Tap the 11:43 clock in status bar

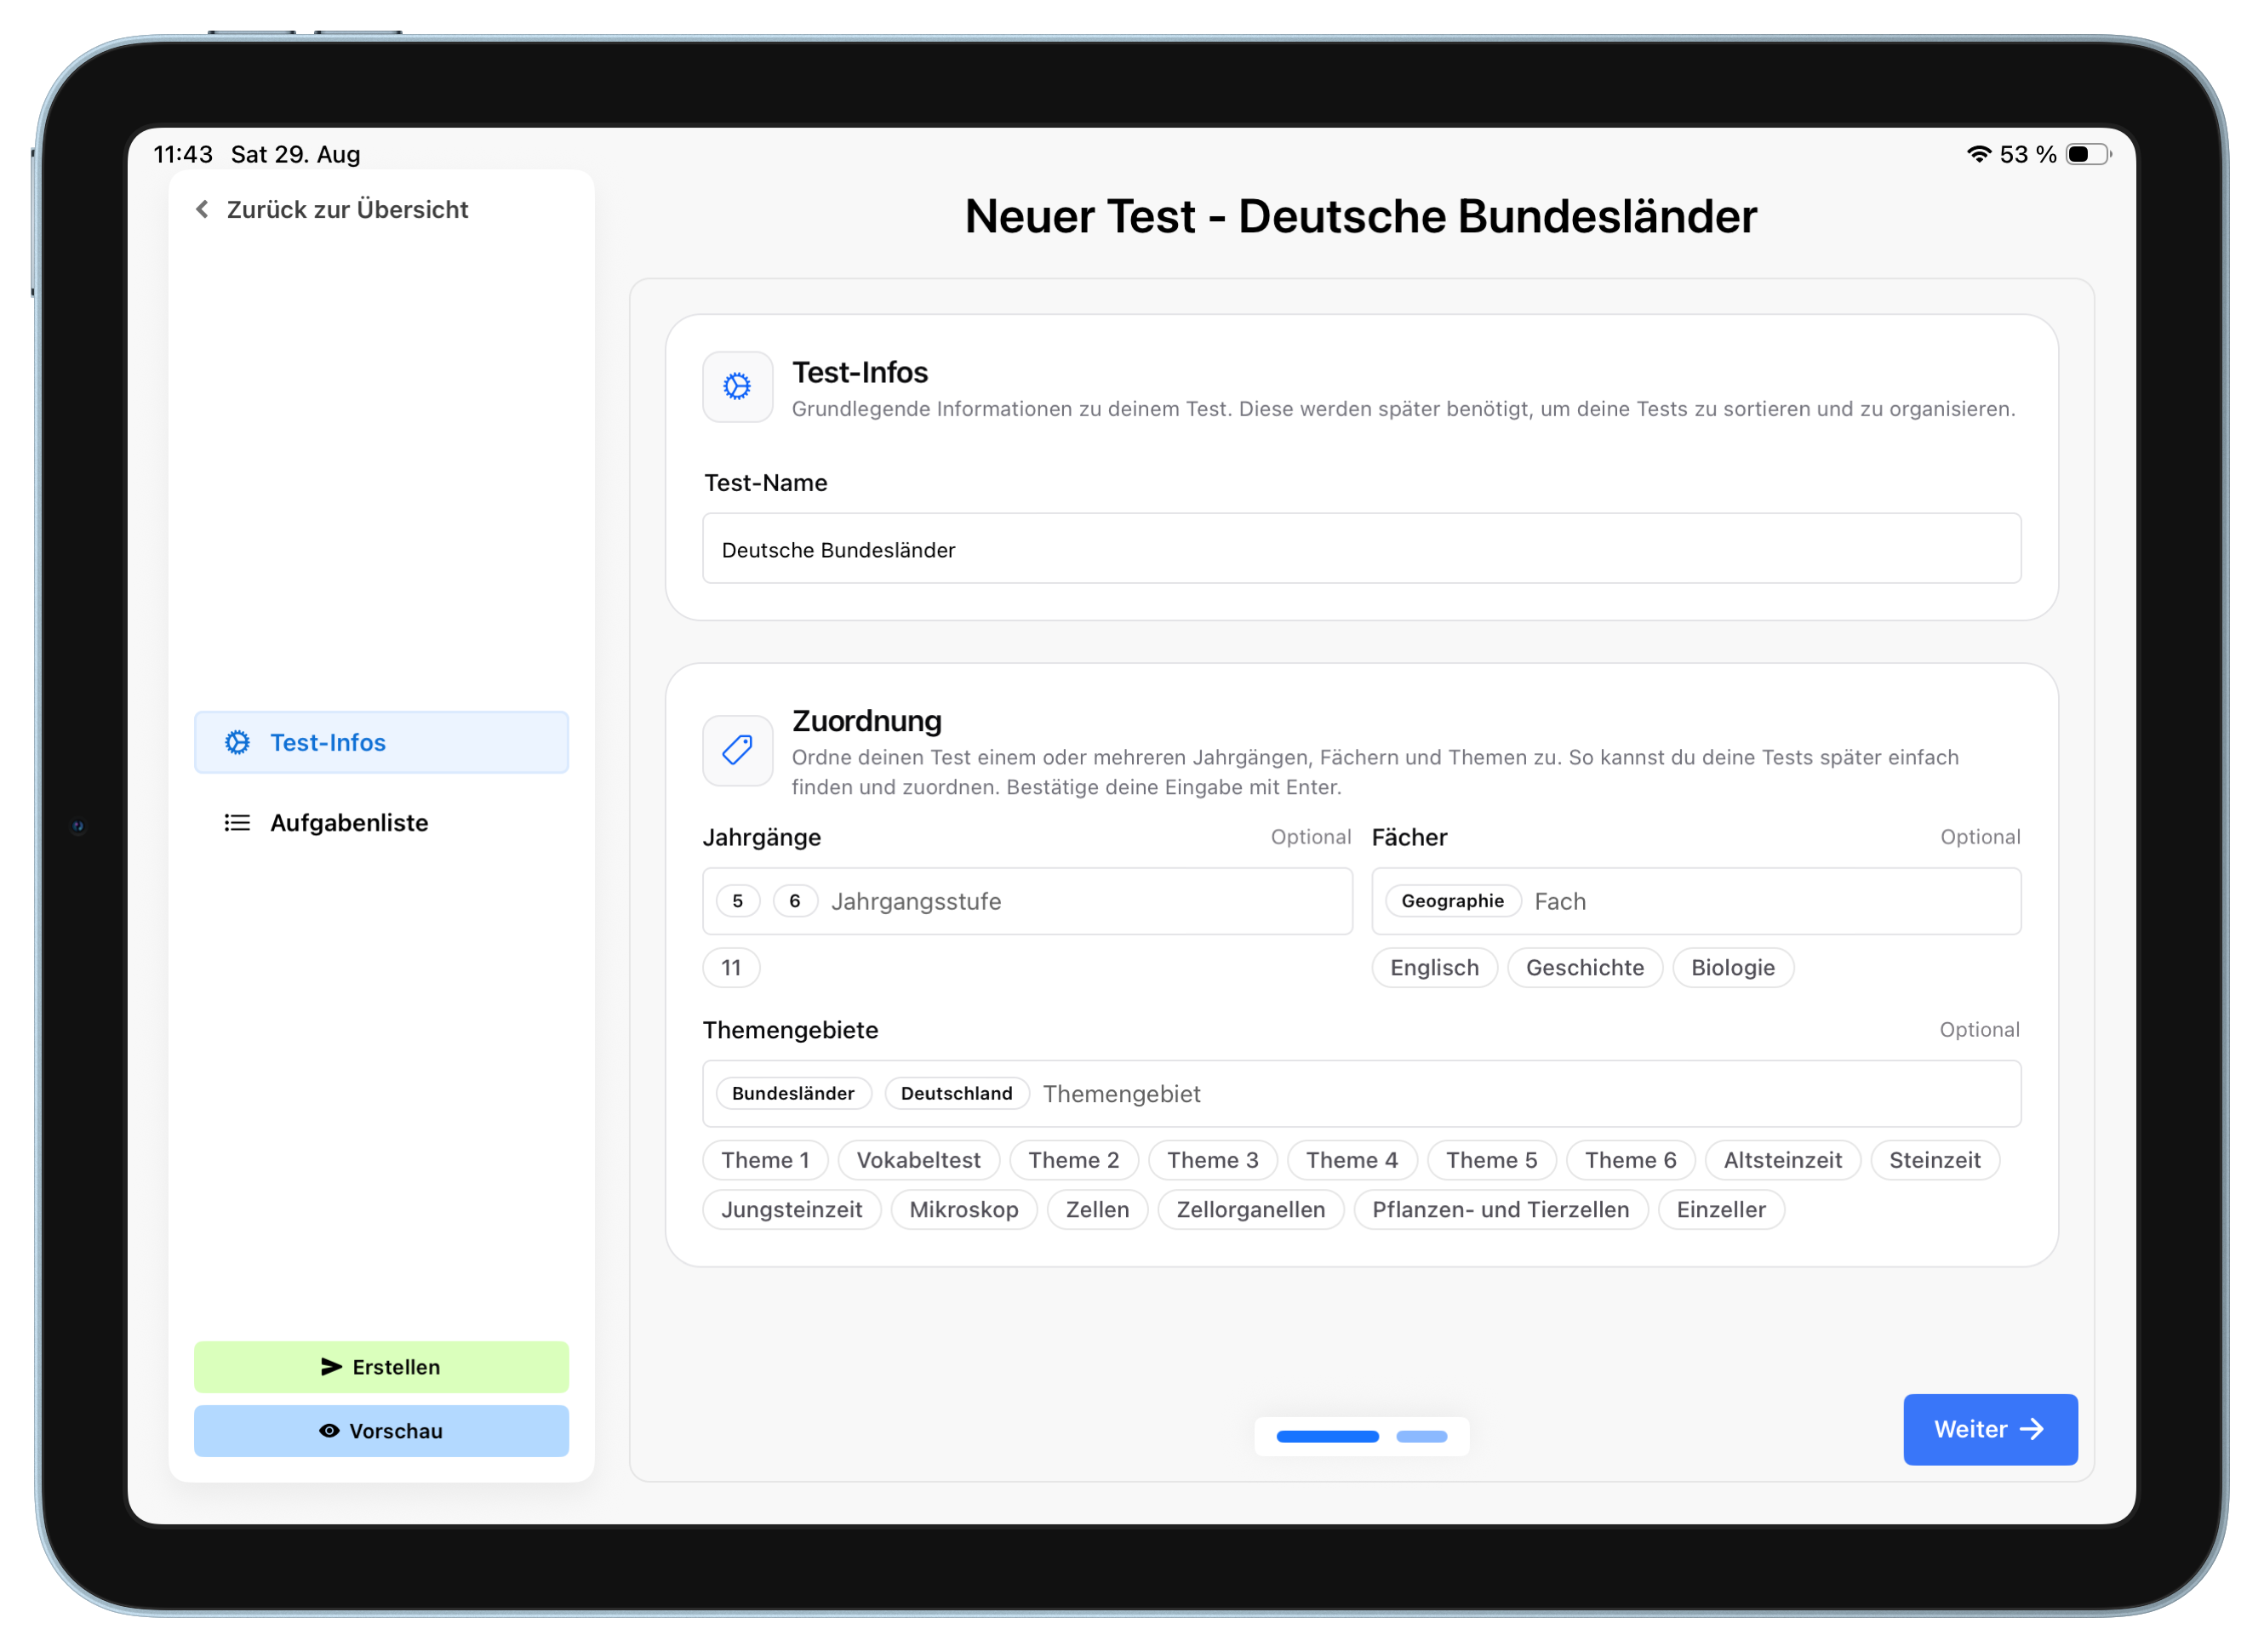[183, 154]
